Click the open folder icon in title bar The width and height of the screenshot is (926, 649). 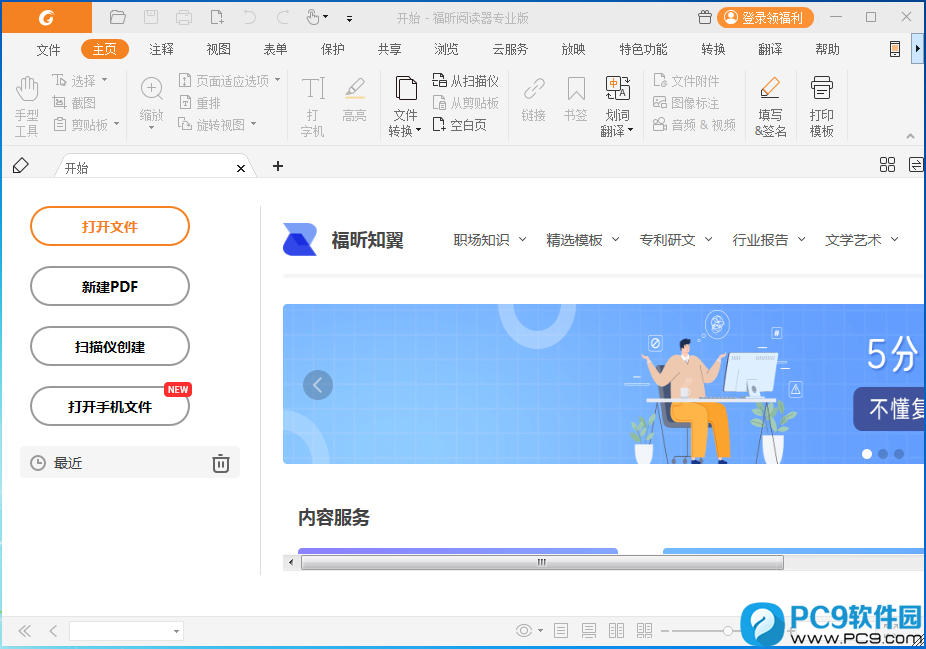[118, 17]
